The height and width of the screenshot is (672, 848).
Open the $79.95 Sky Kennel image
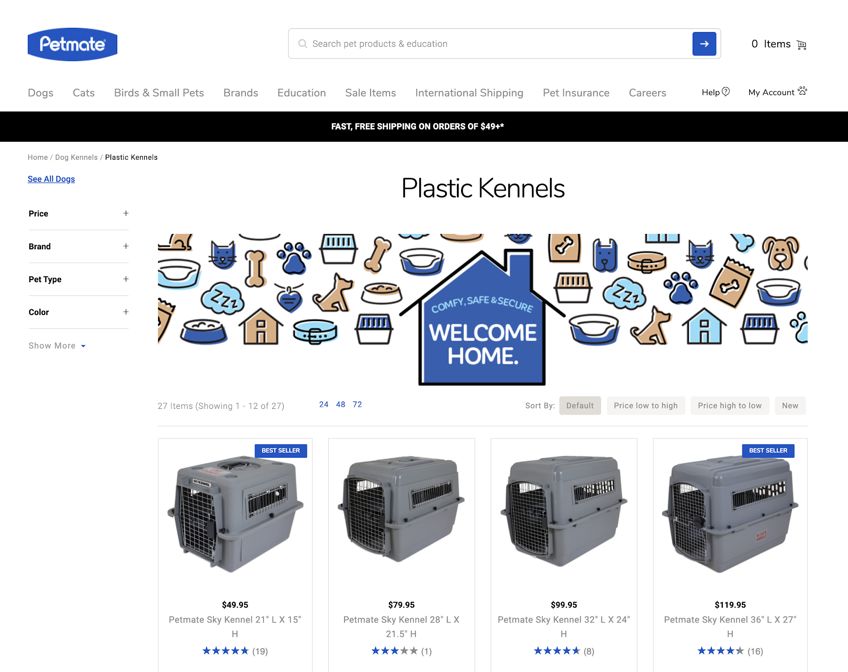click(x=401, y=509)
